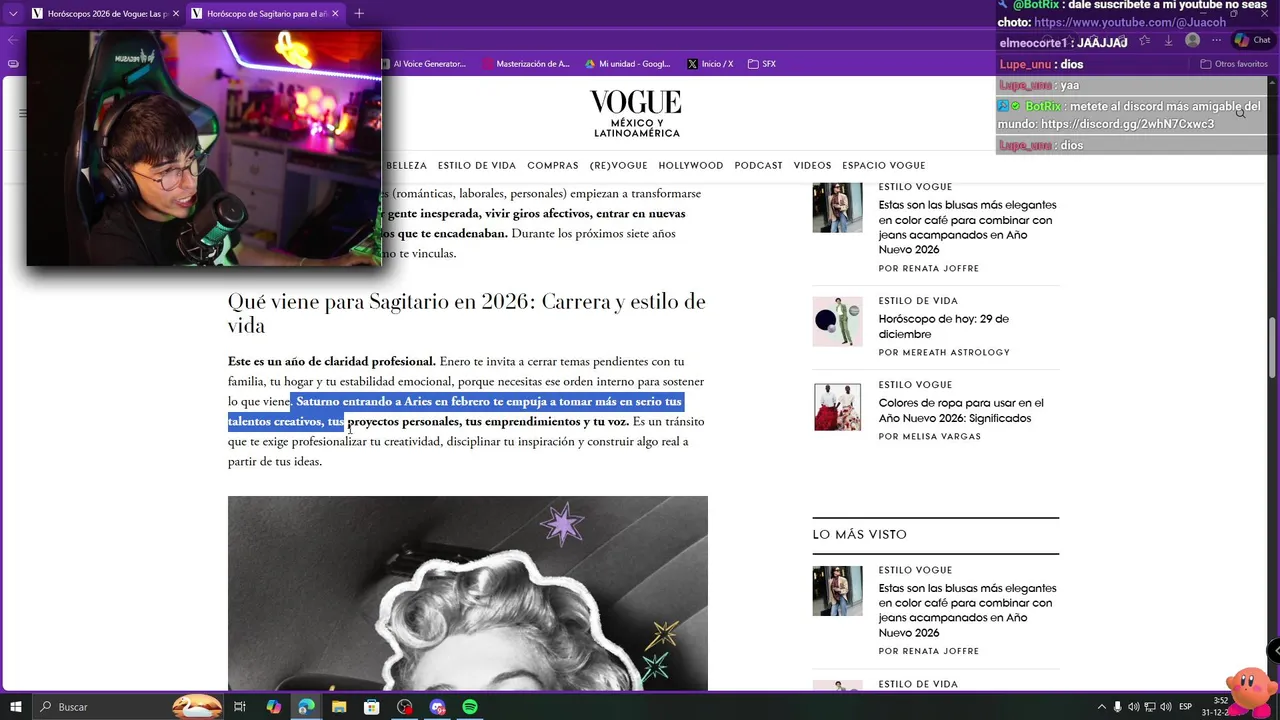1280x720 pixels.
Task: Open a new browser tab
Action: pyautogui.click(x=359, y=13)
